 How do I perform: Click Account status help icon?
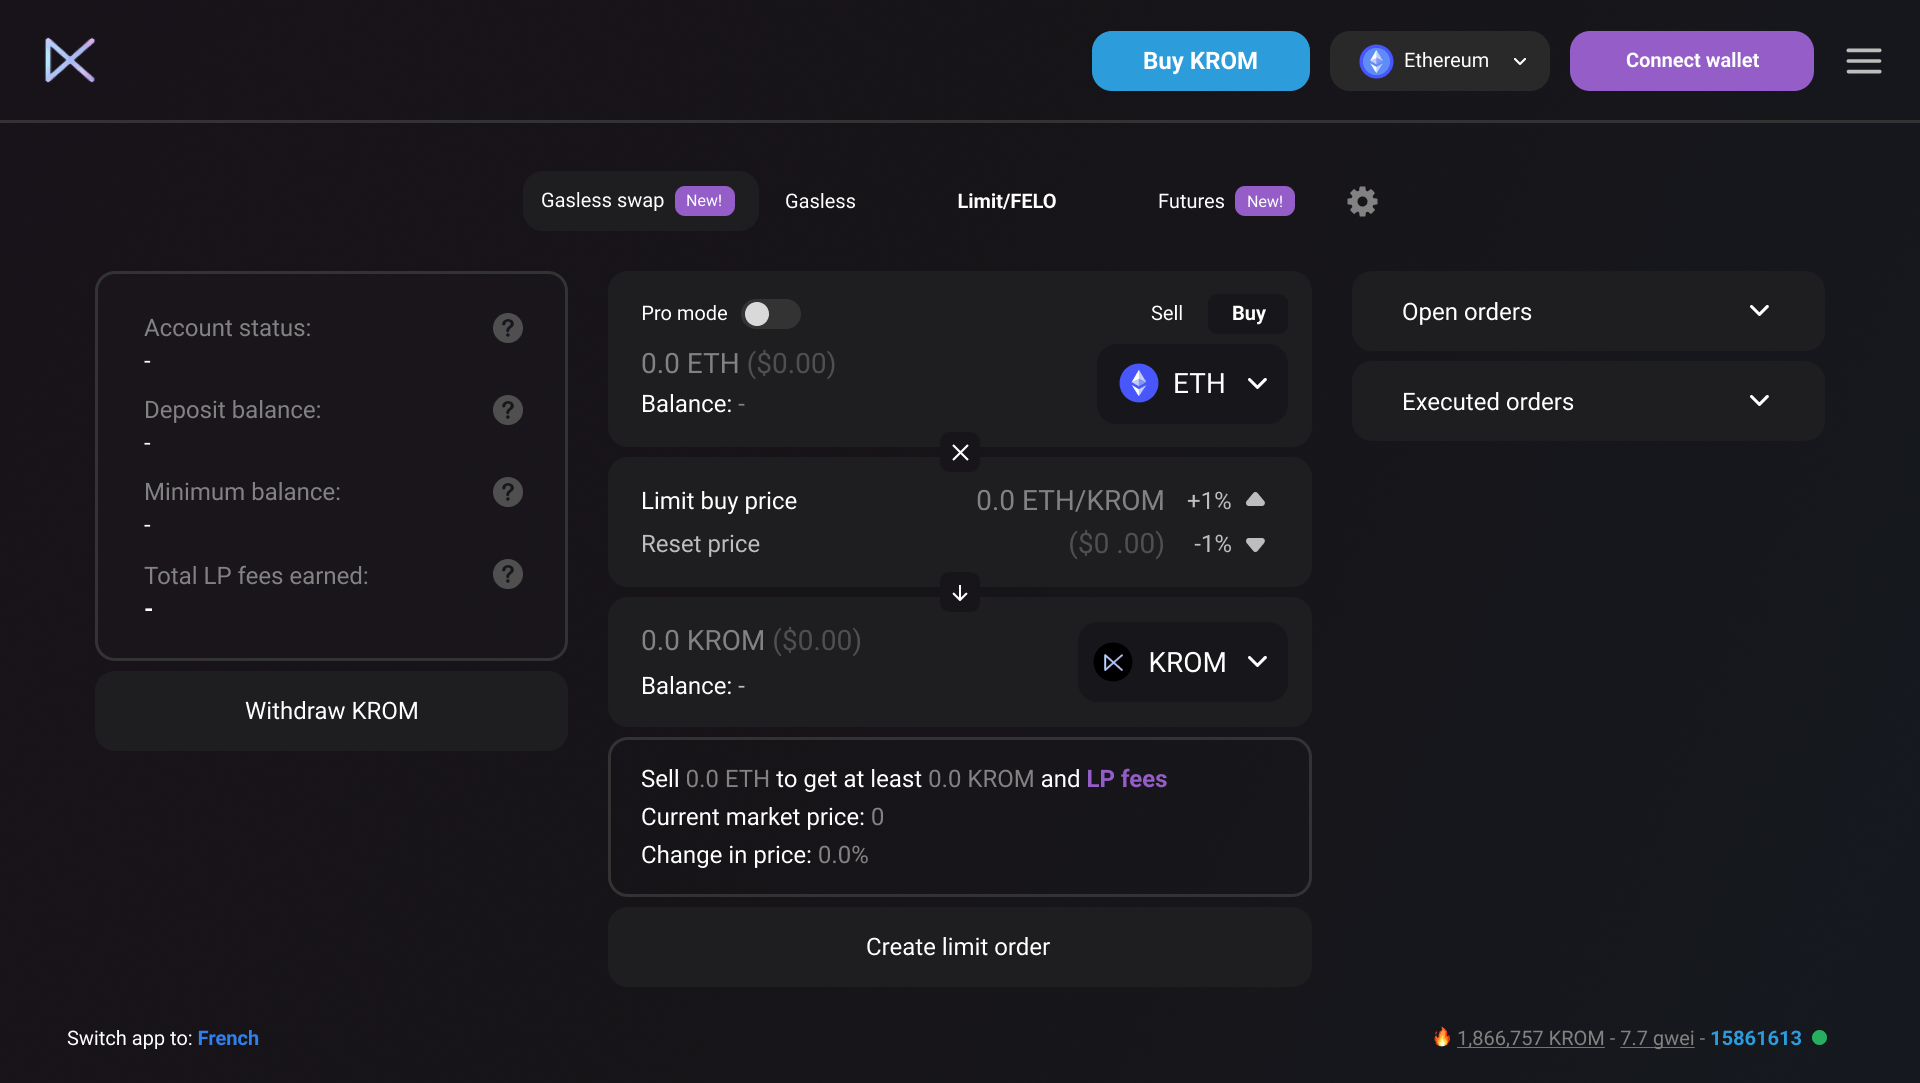[x=508, y=328]
